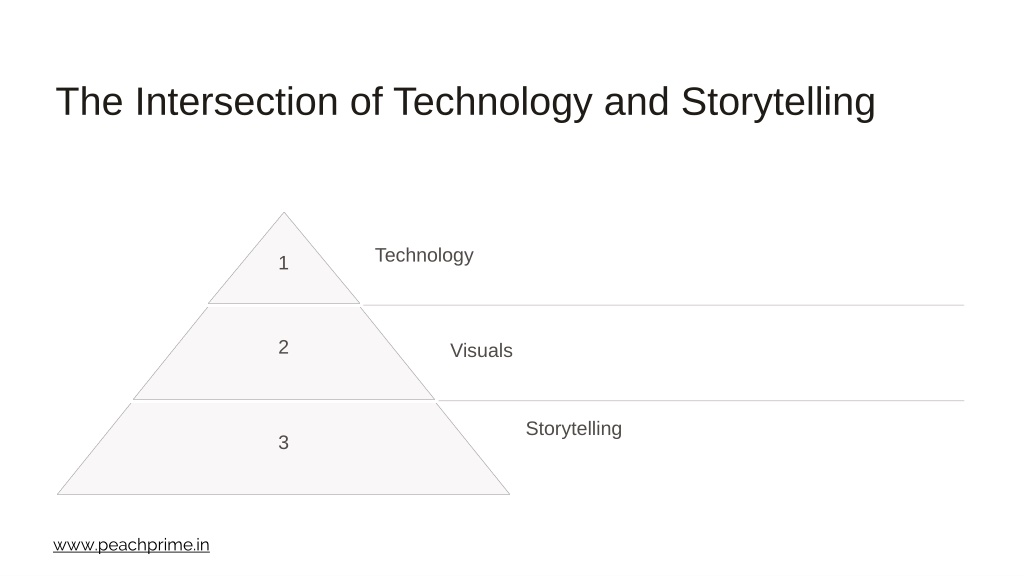Click the pyramid's bottom-right base corner
This screenshot has width=1024, height=576.
[x=508, y=494]
